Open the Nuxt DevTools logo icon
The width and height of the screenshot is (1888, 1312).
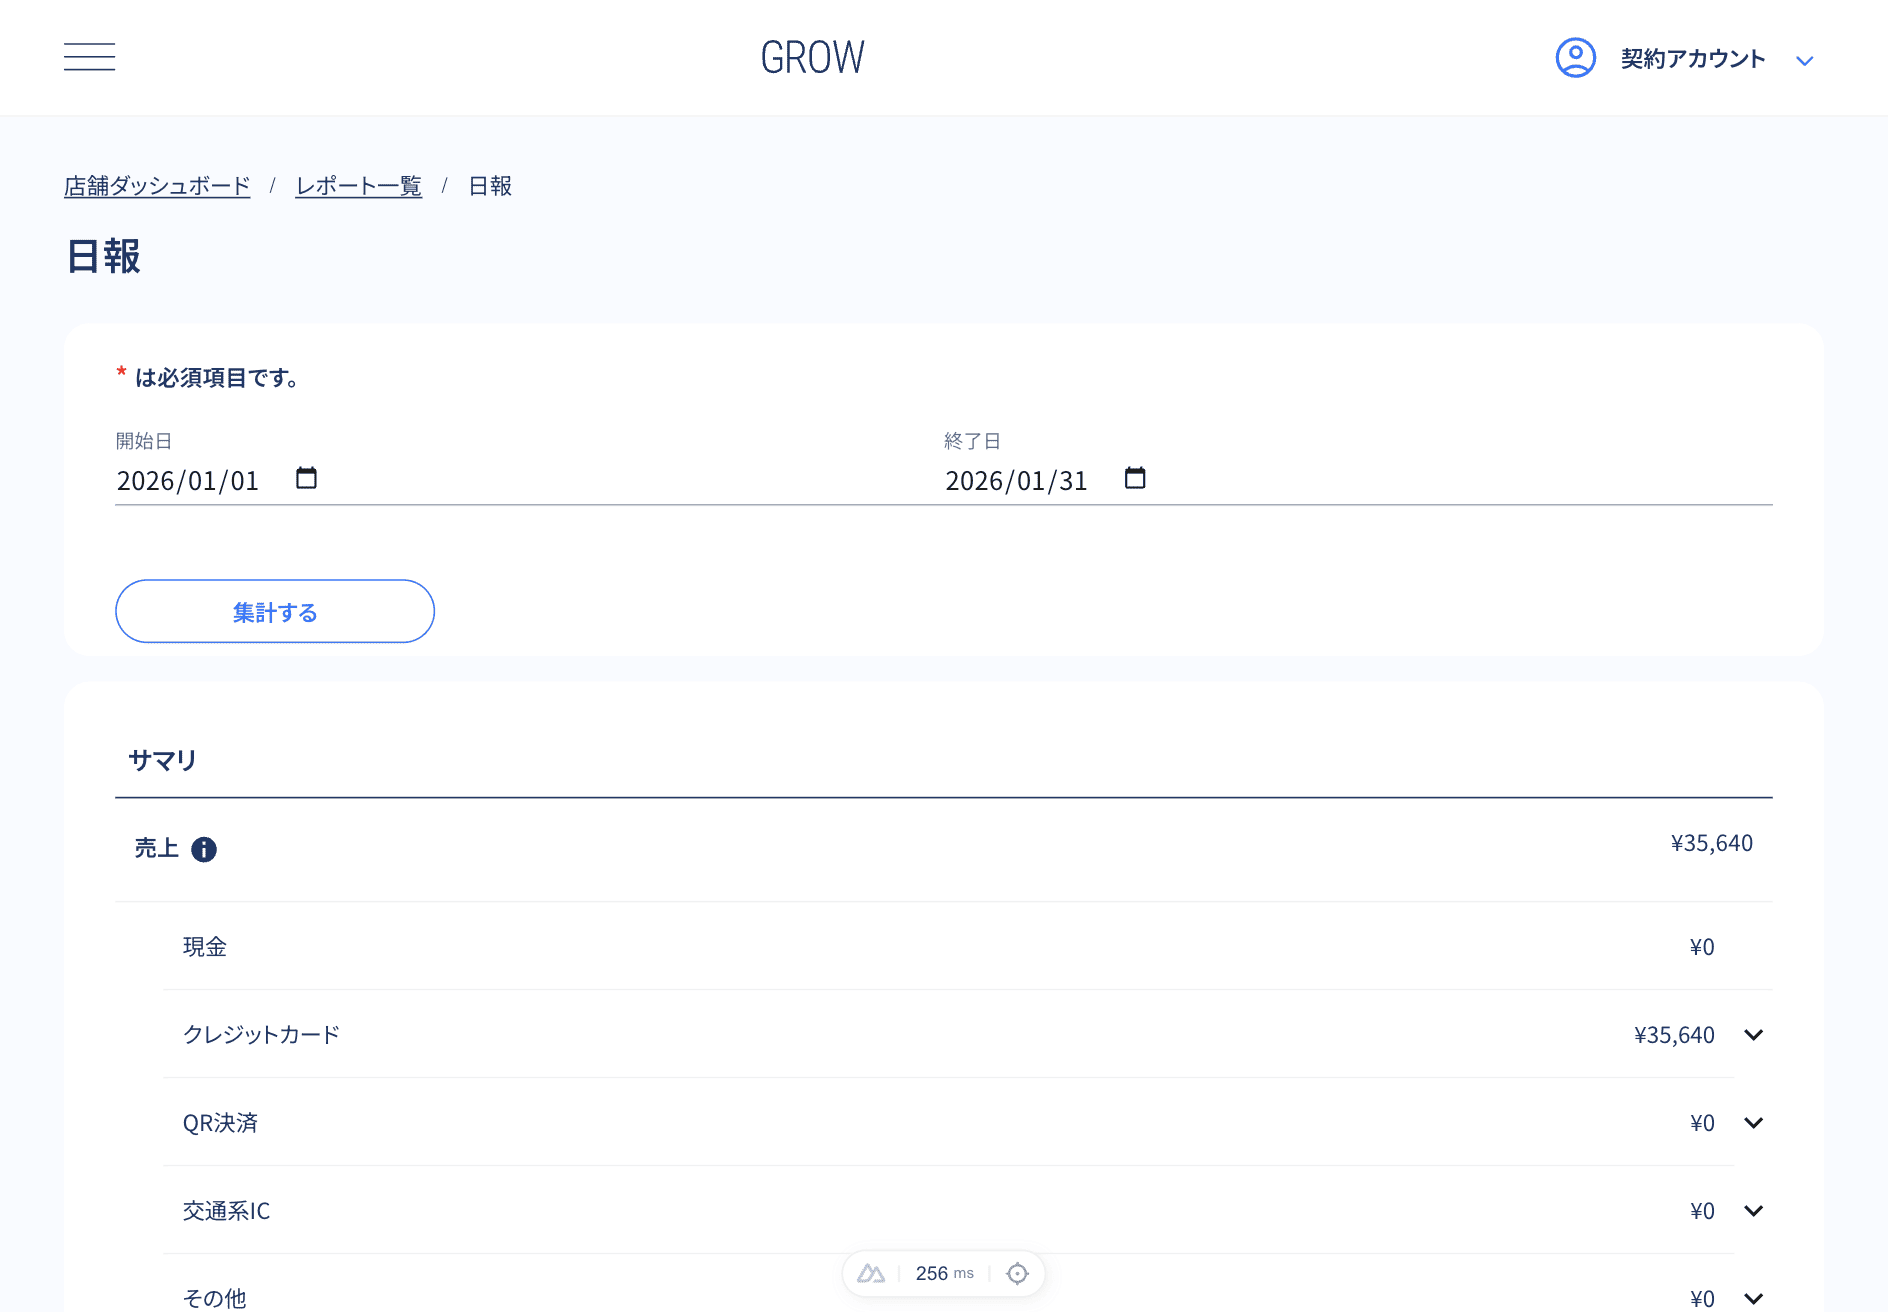click(x=871, y=1273)
